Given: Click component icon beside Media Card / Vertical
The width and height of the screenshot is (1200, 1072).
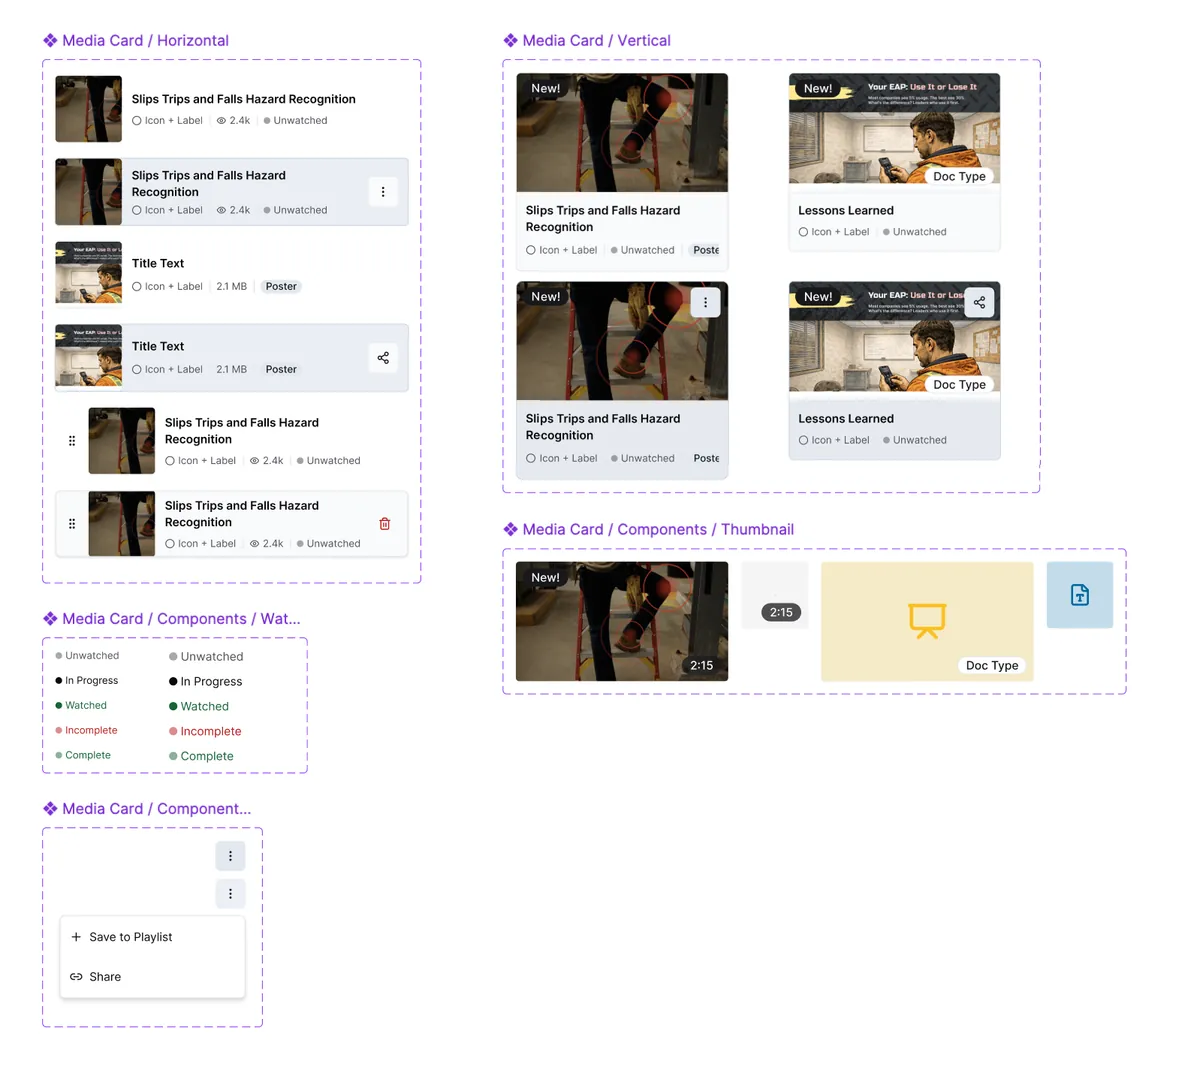Looking at the screenshot, I should (x=510, y=41).
